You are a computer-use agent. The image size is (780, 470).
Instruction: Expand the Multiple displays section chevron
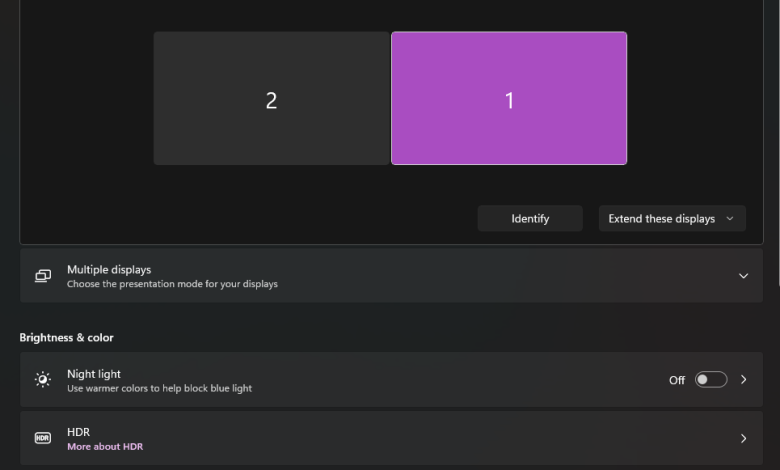pyautogui.click(x=743, y=276)
